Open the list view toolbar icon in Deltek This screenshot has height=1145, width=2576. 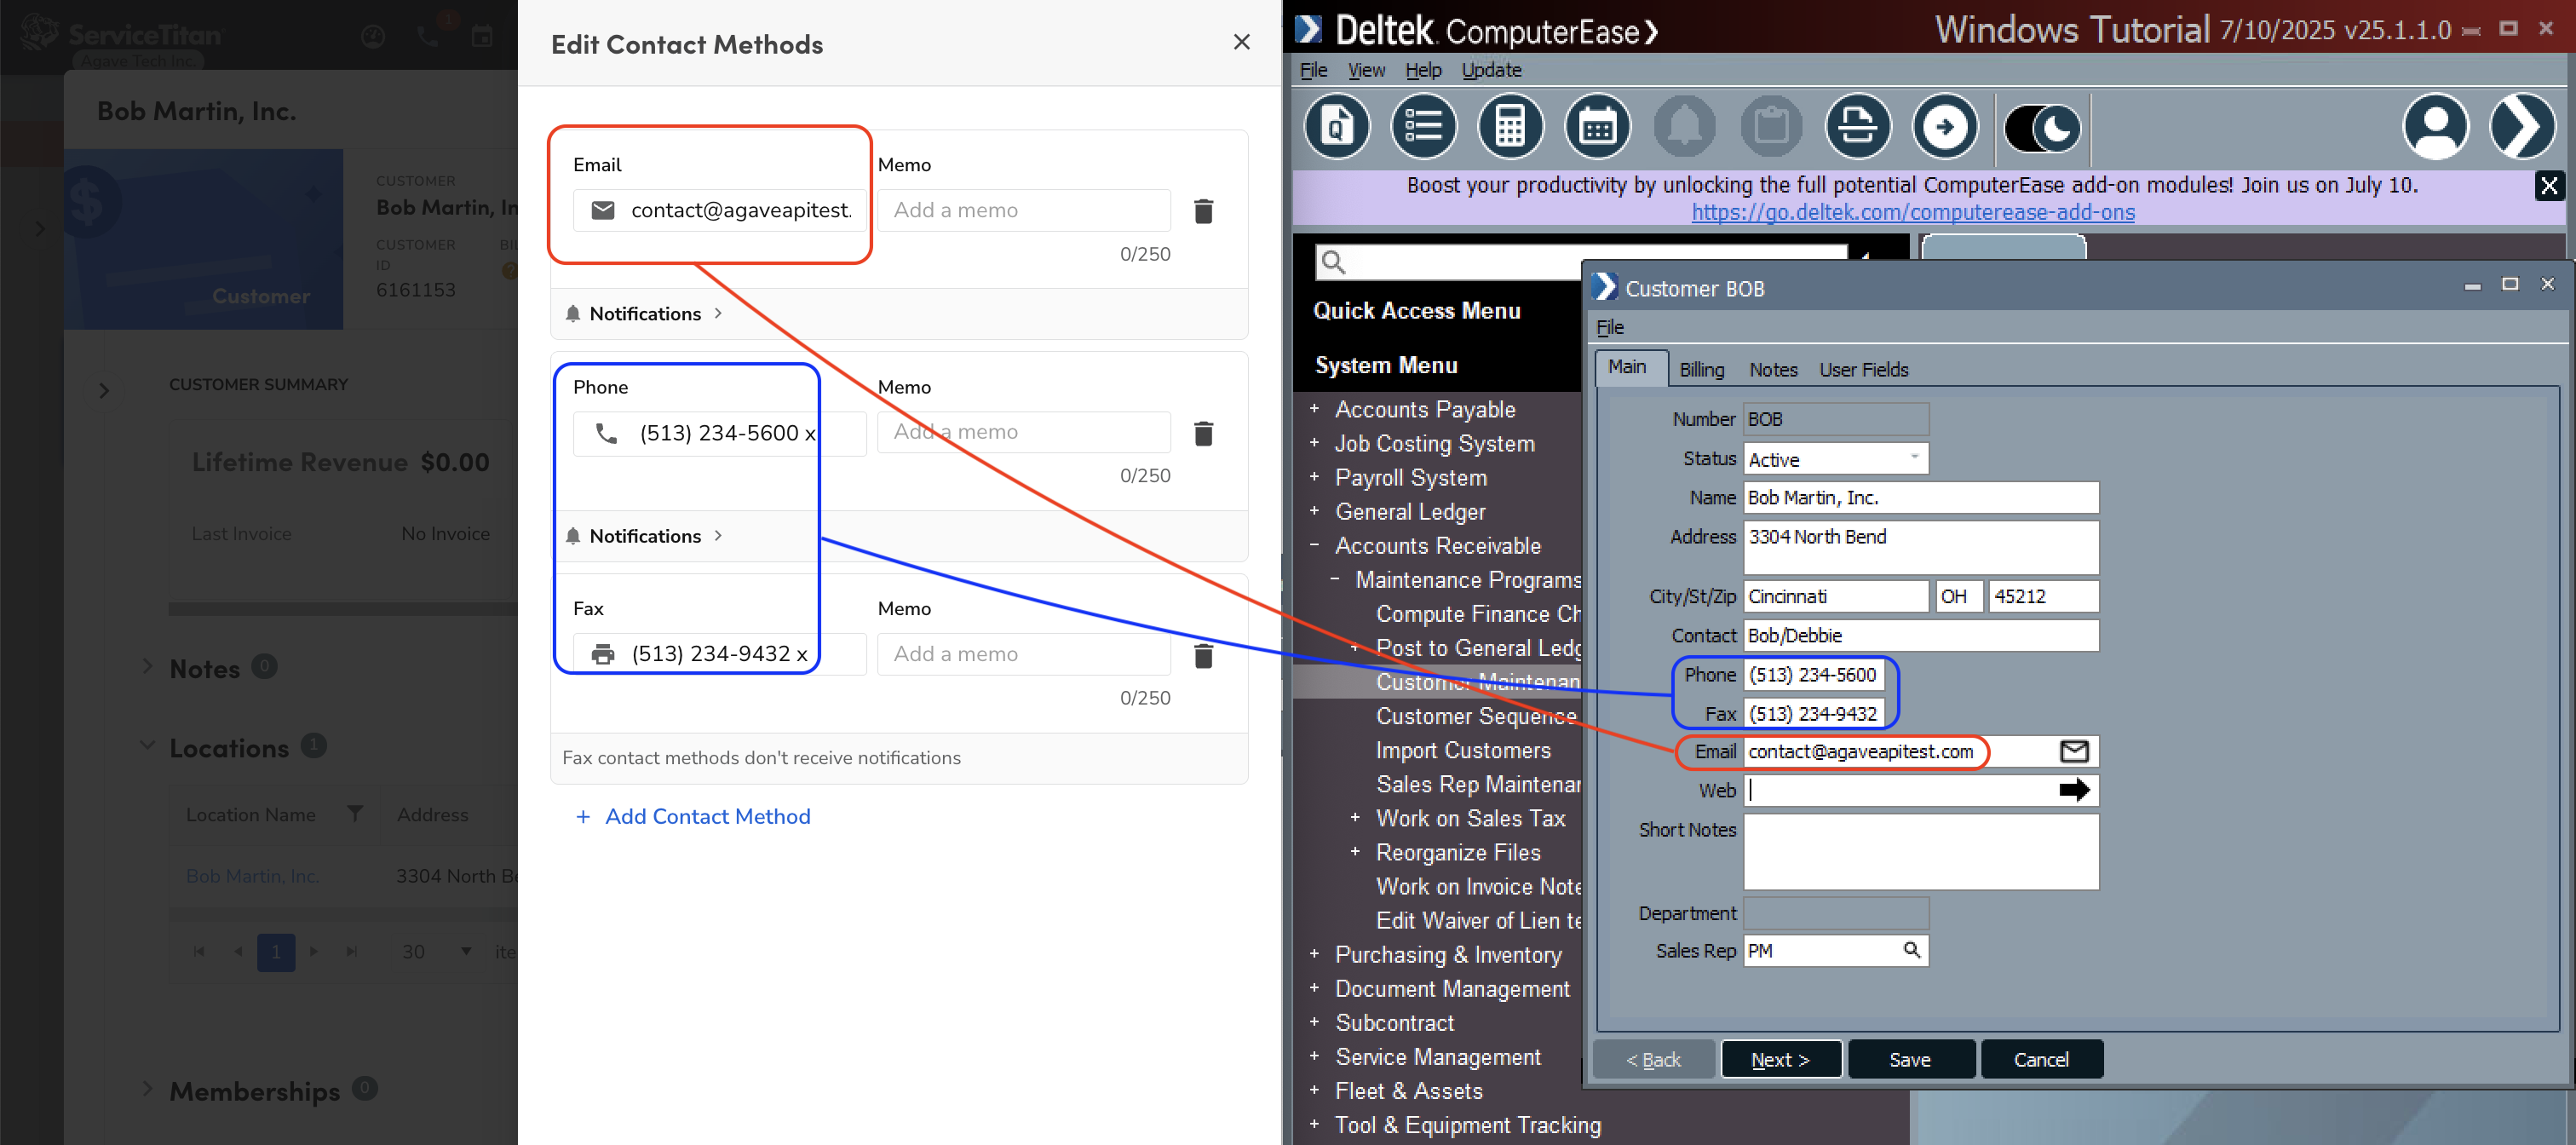point(1423,127)
